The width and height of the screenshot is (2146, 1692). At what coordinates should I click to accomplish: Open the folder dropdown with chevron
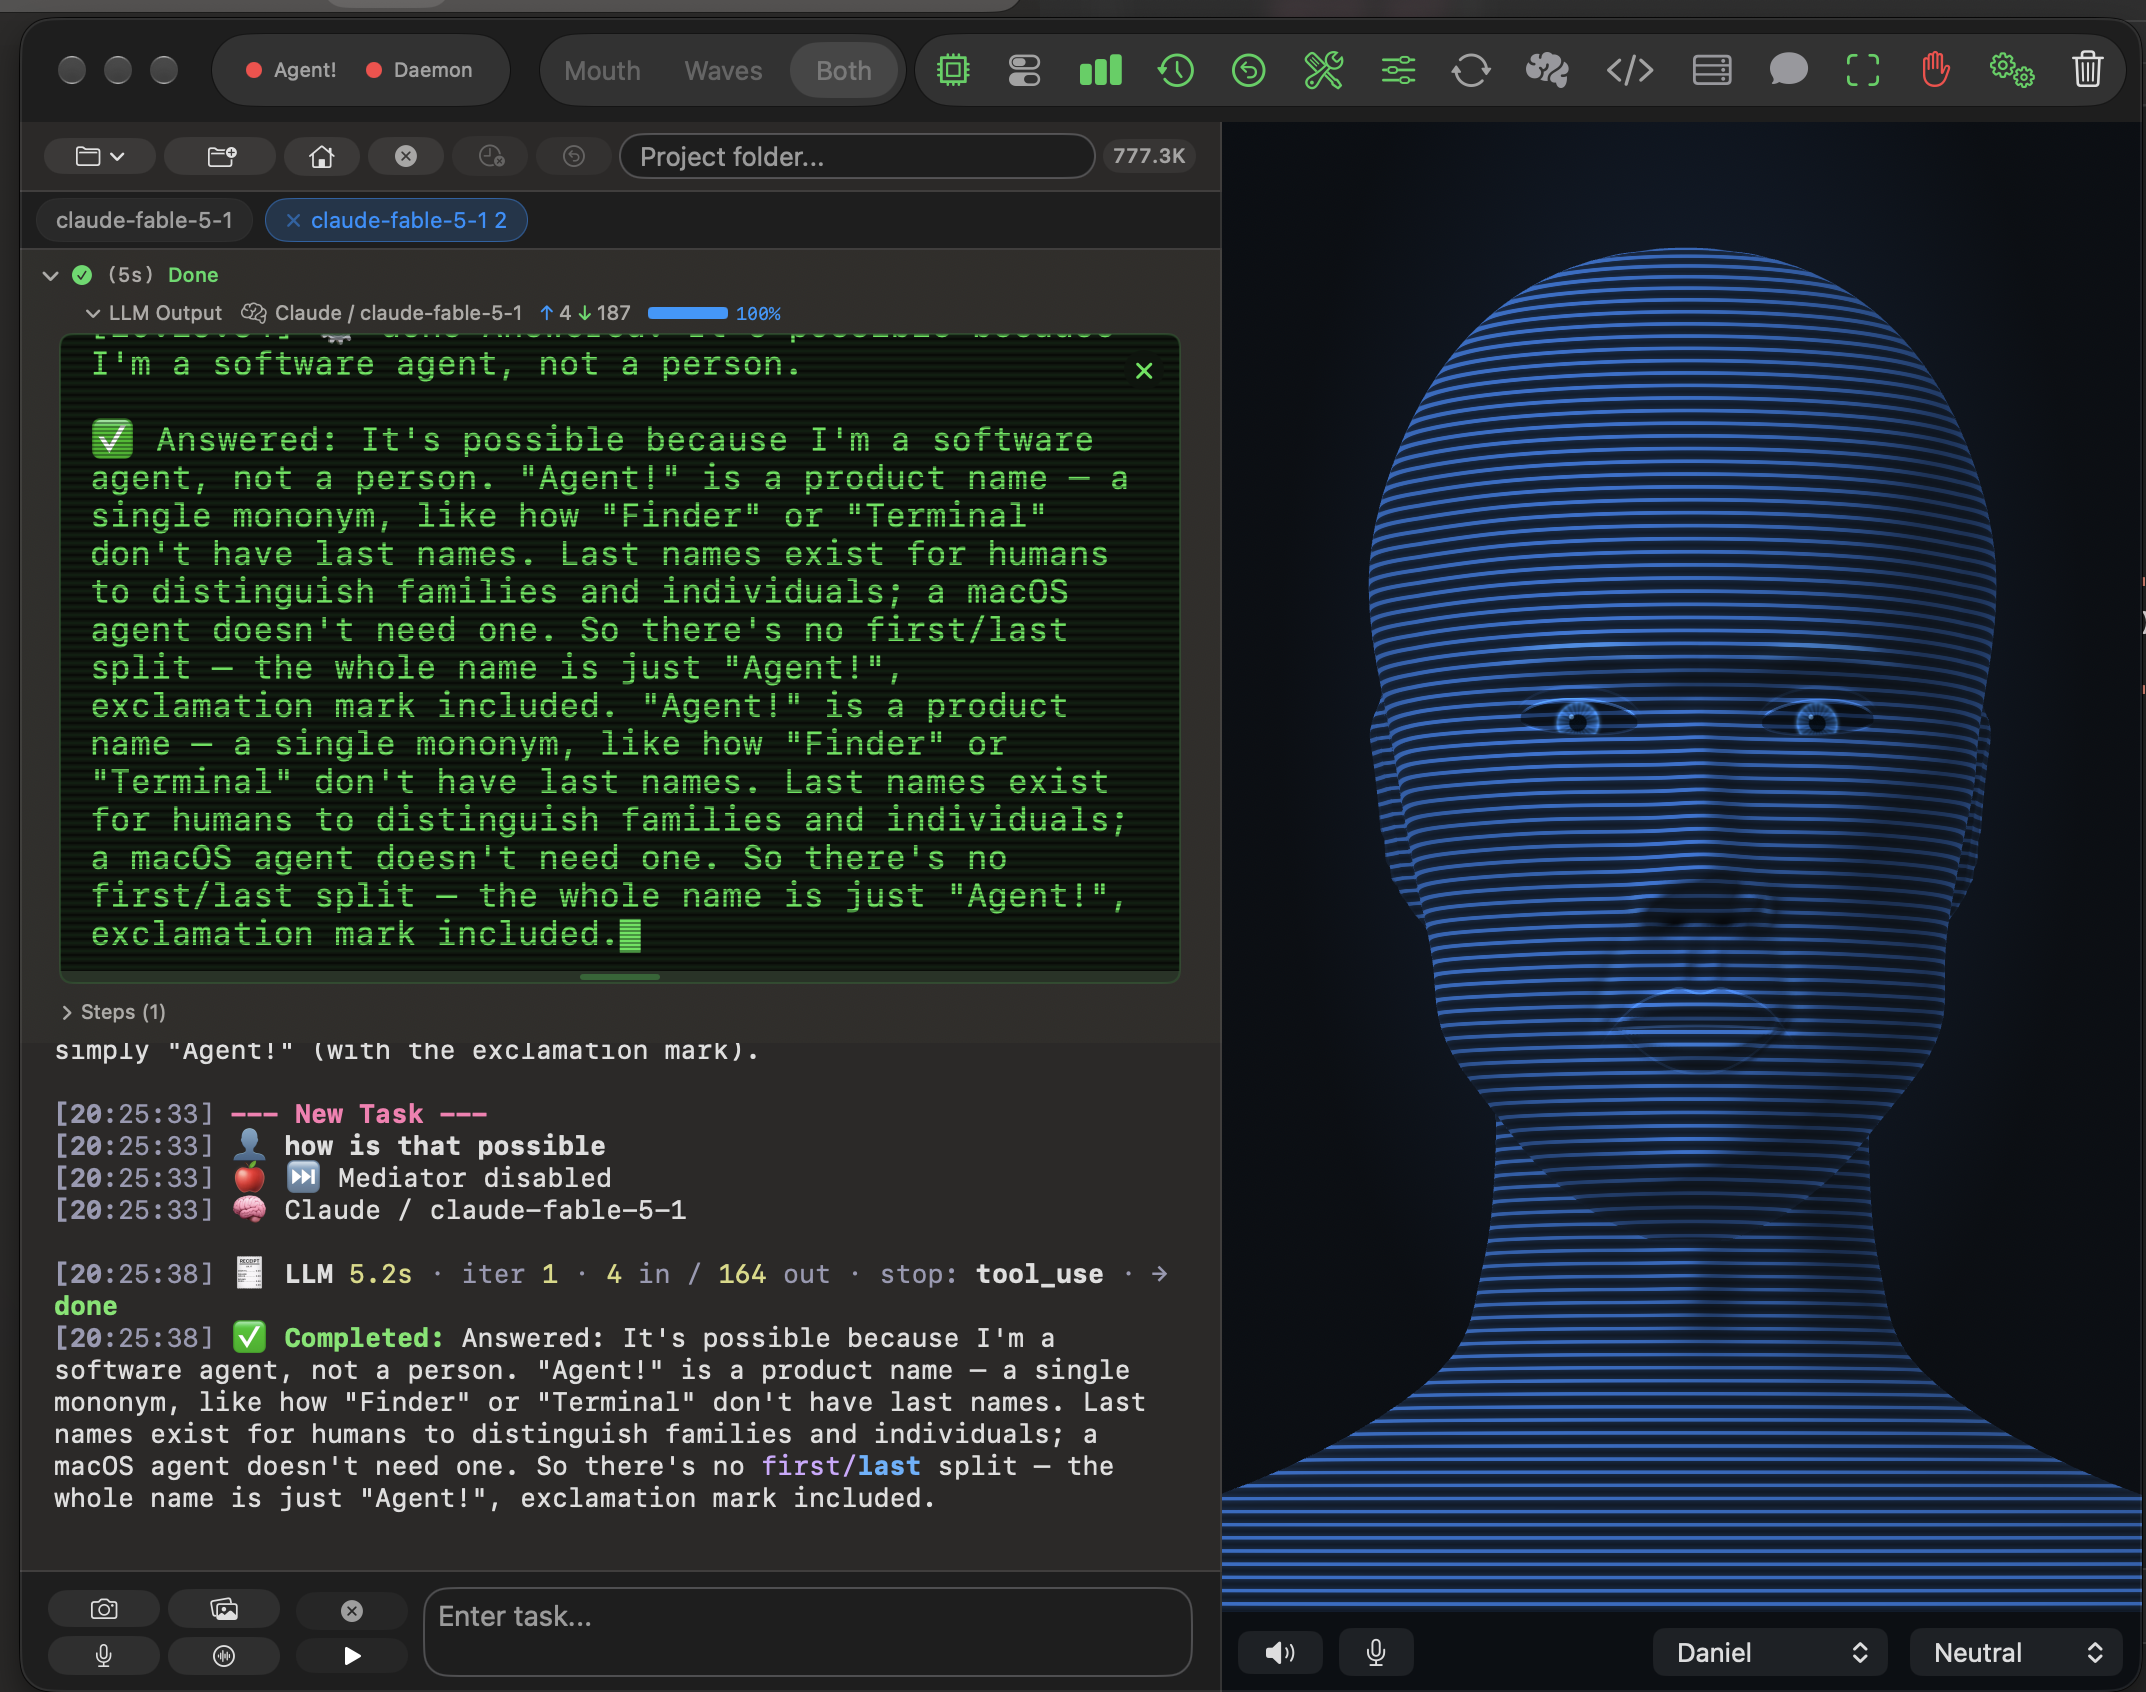click(100, 156)
